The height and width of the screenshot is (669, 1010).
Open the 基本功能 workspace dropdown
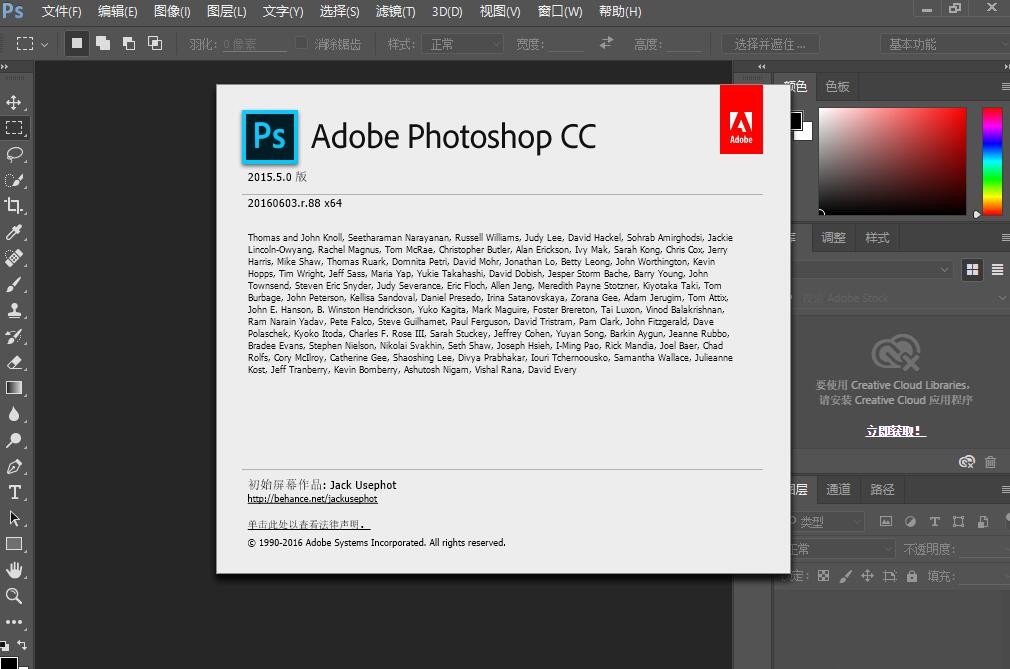[945, 44]
